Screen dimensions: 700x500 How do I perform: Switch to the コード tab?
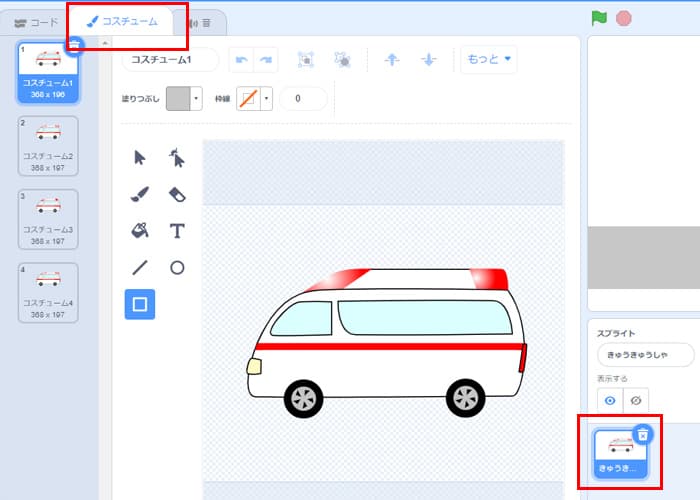tap(37, 23)
